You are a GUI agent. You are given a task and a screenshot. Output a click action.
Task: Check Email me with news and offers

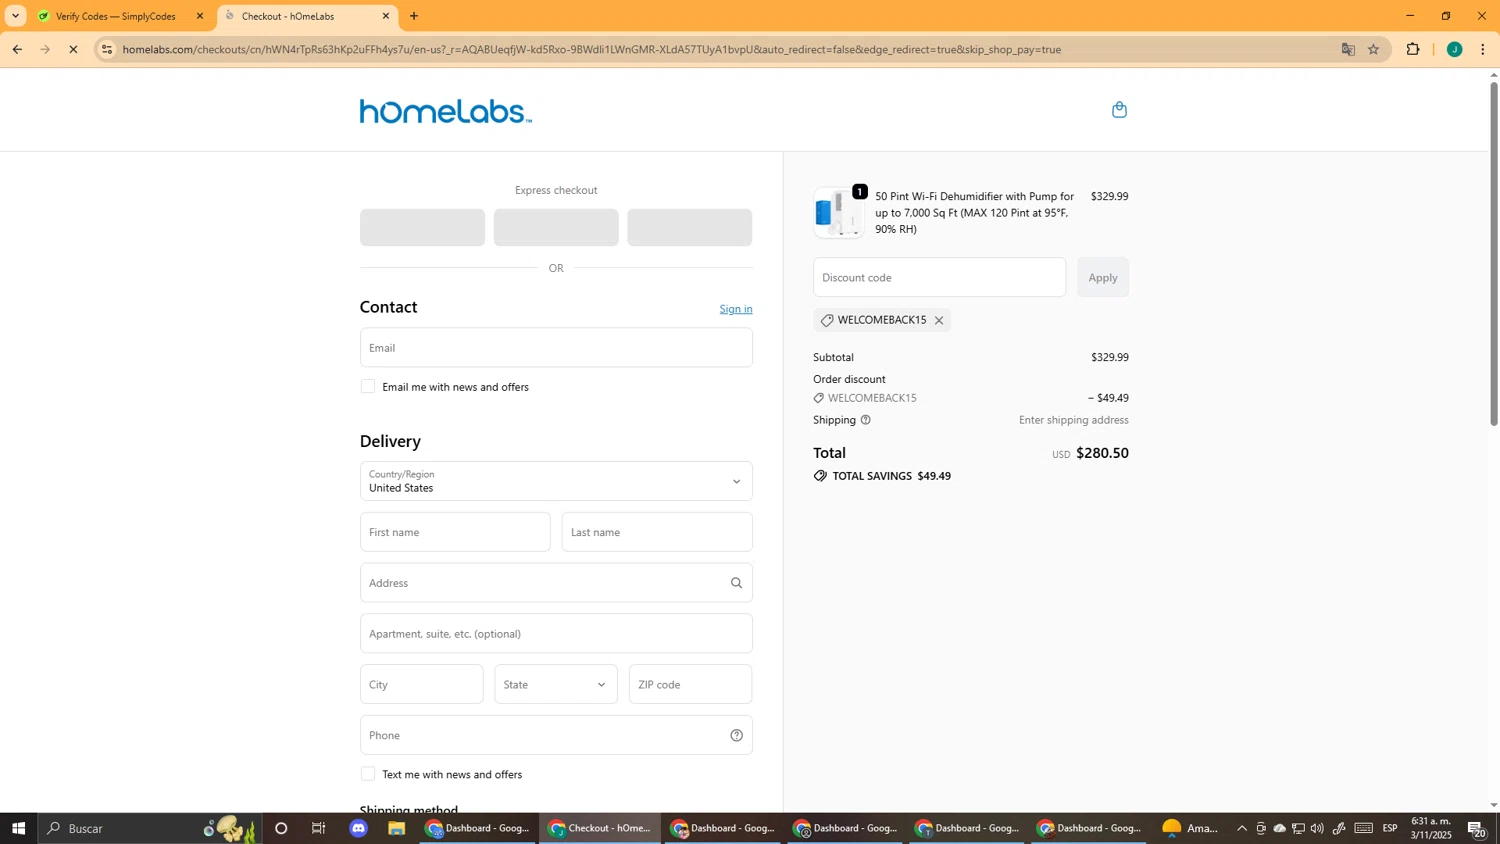(368, 386)
